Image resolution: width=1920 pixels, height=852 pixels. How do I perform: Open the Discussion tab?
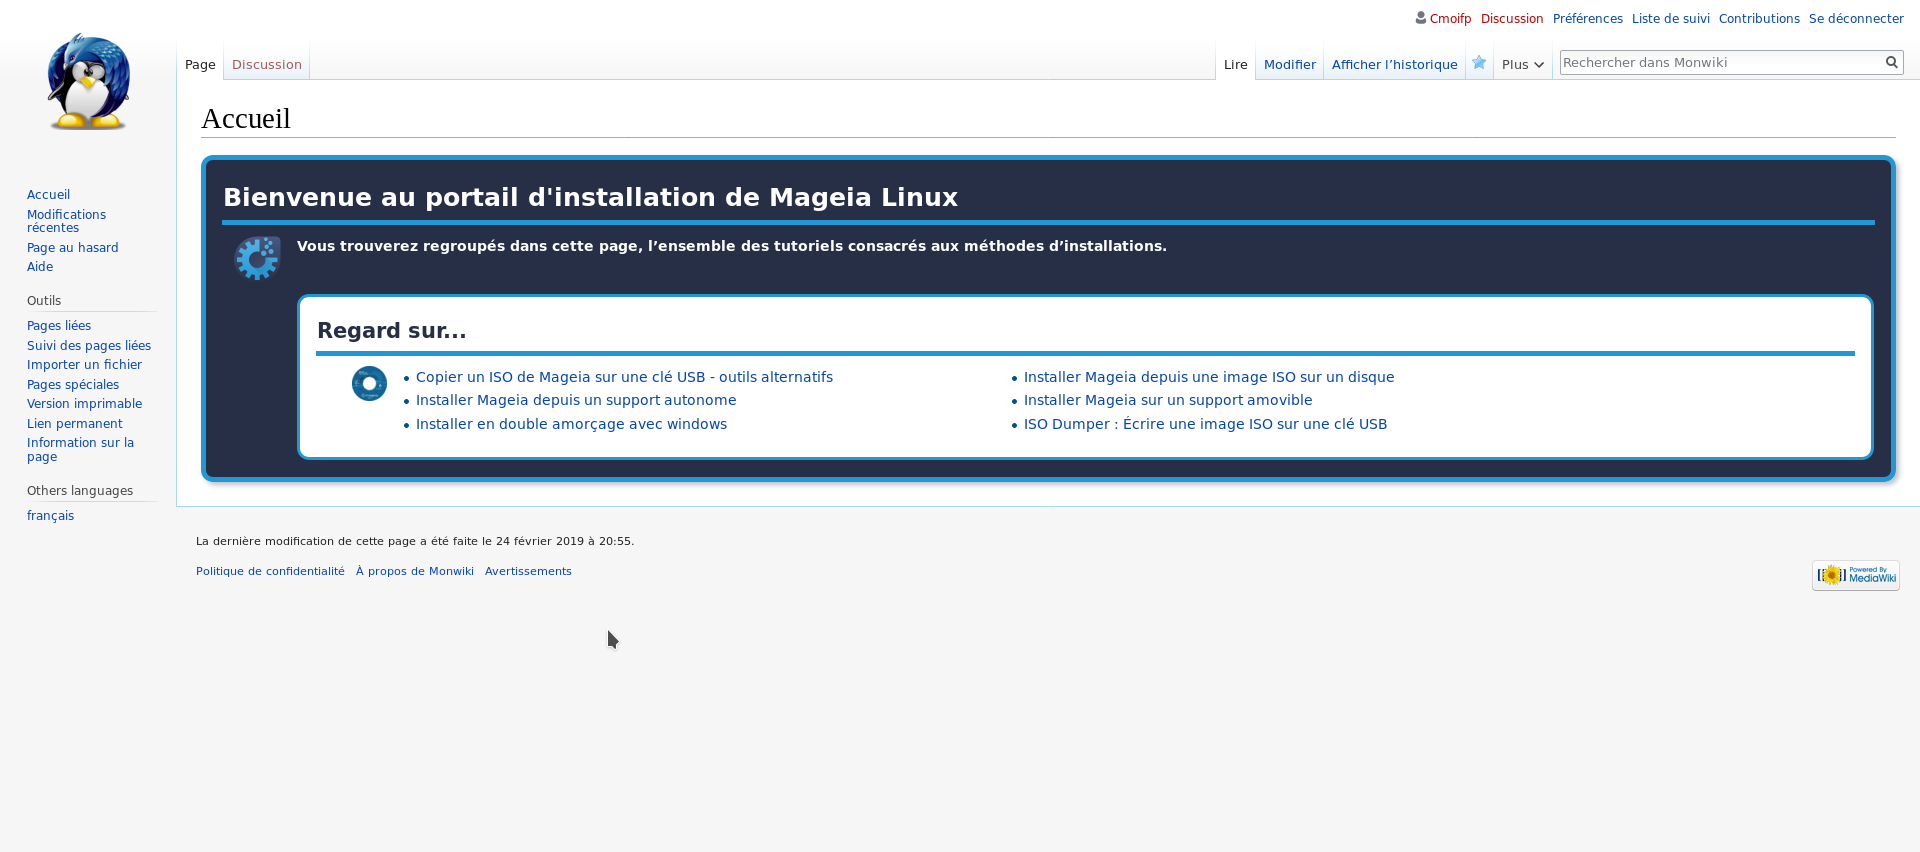click(x=267, y=64)
